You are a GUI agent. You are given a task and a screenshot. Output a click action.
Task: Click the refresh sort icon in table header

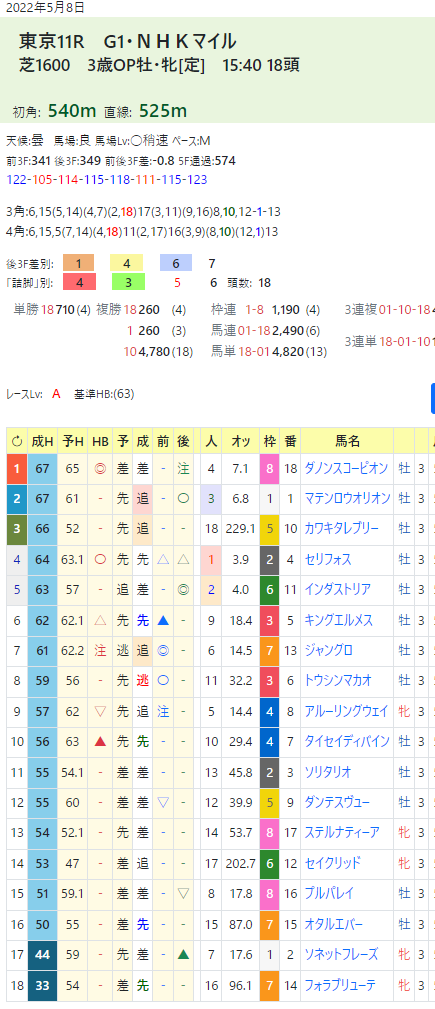coord(17,441)
